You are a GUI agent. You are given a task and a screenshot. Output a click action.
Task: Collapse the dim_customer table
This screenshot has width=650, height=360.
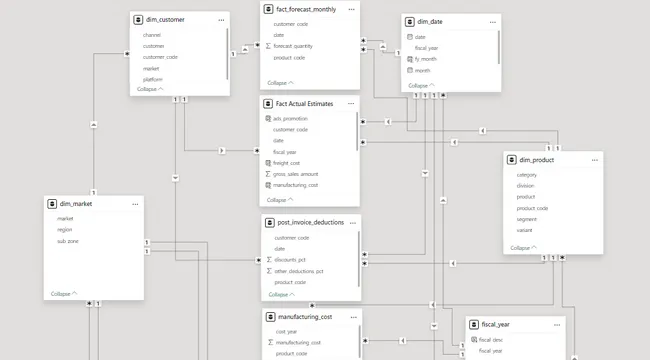150,89
